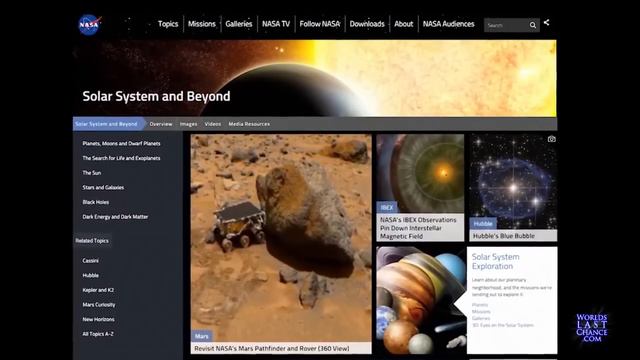This screenshot has width=640, height=360.
Task: Open Black Holes sidebar link
Action: [x=96, y=202]
